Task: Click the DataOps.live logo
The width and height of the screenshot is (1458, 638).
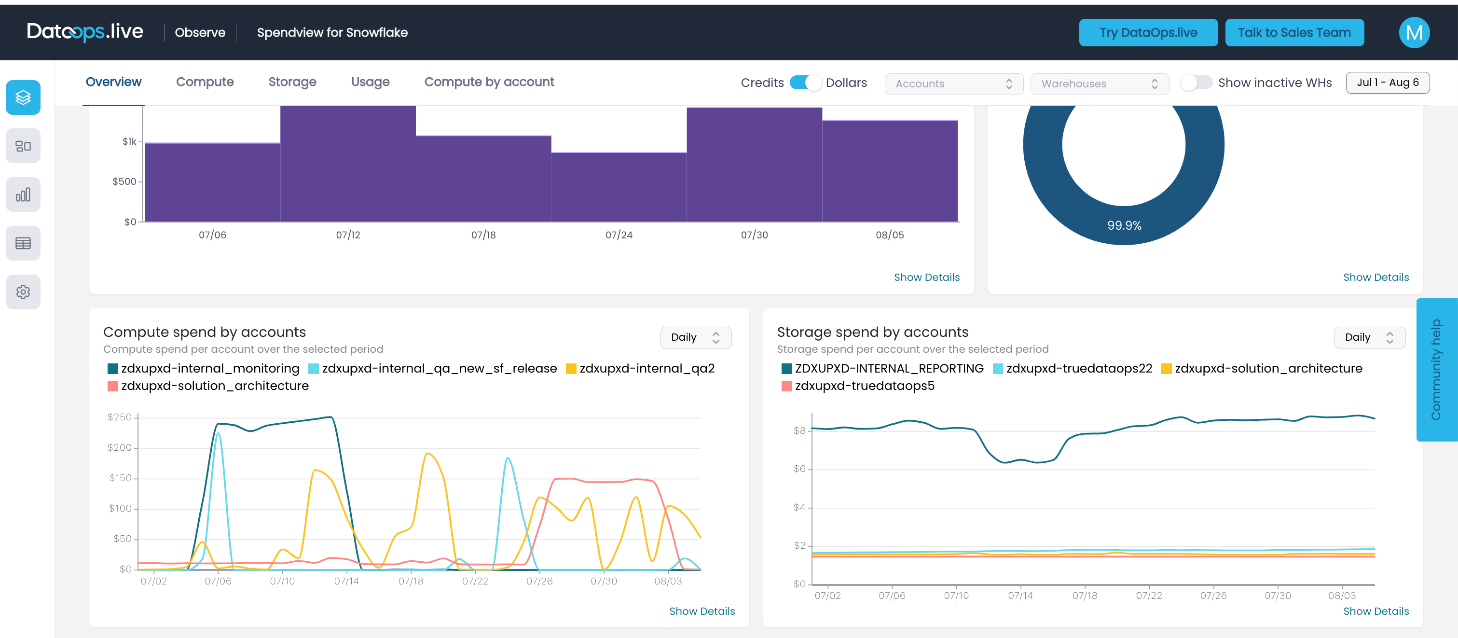Action: click(x=85, y=32)
